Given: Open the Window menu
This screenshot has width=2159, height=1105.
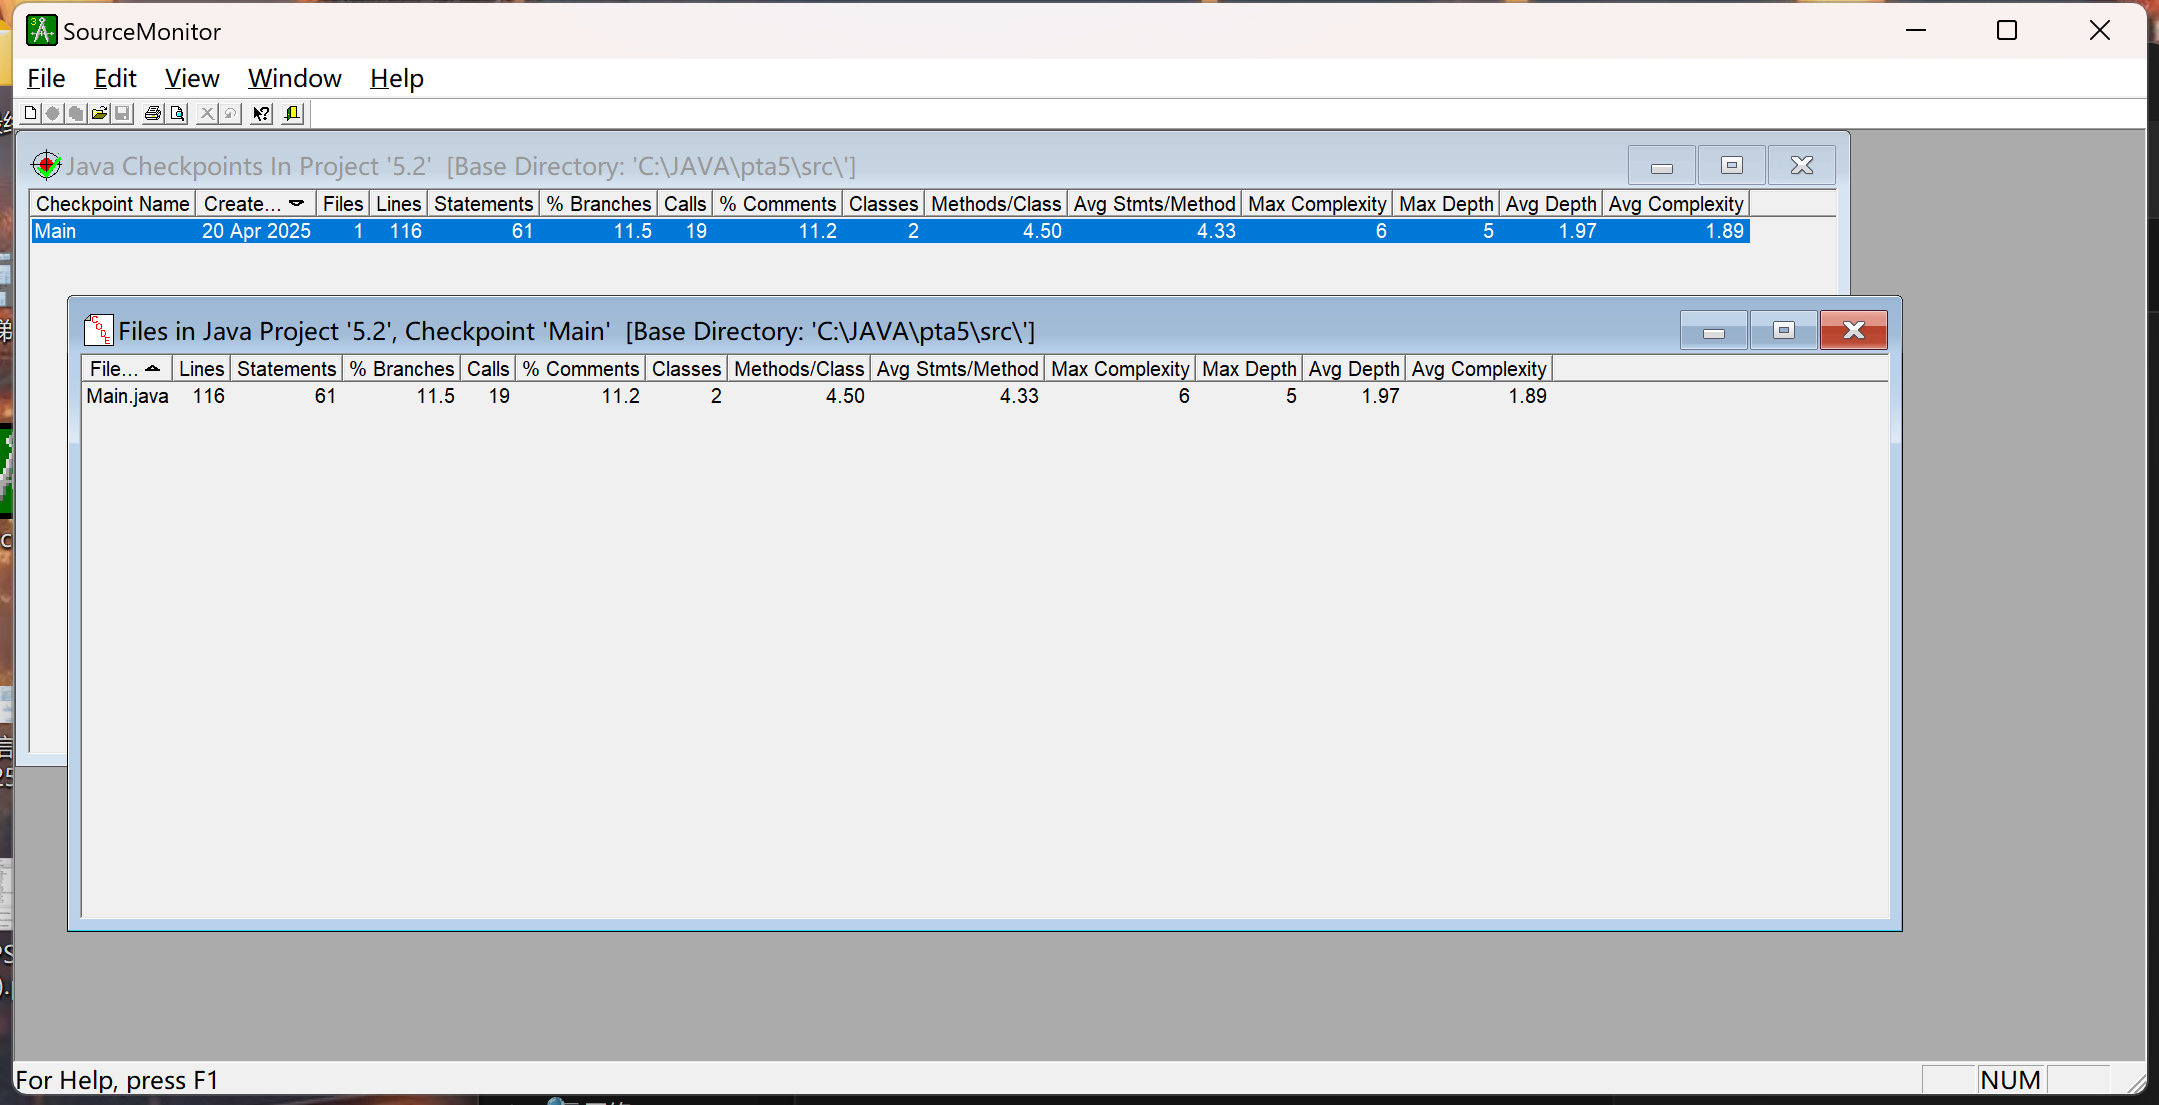Looking at the screenshot, I should tap(294, 78).
